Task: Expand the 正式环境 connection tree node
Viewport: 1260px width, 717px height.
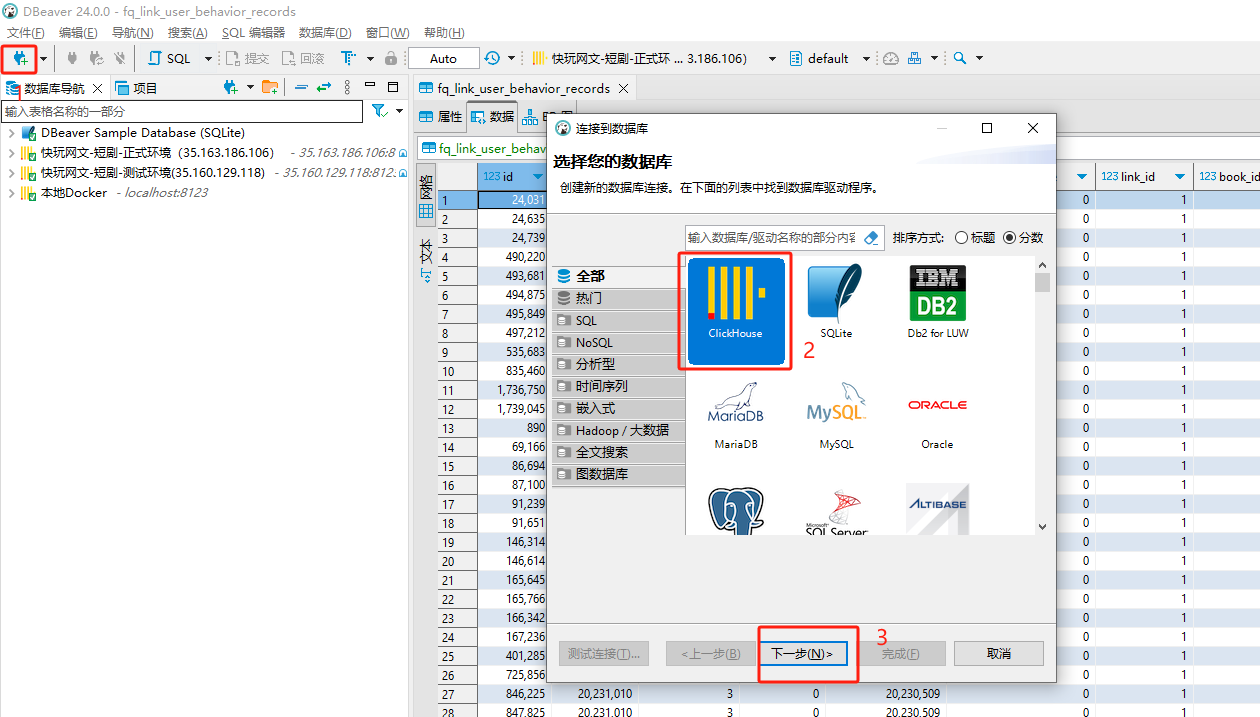Action: [x=11, y=153]
